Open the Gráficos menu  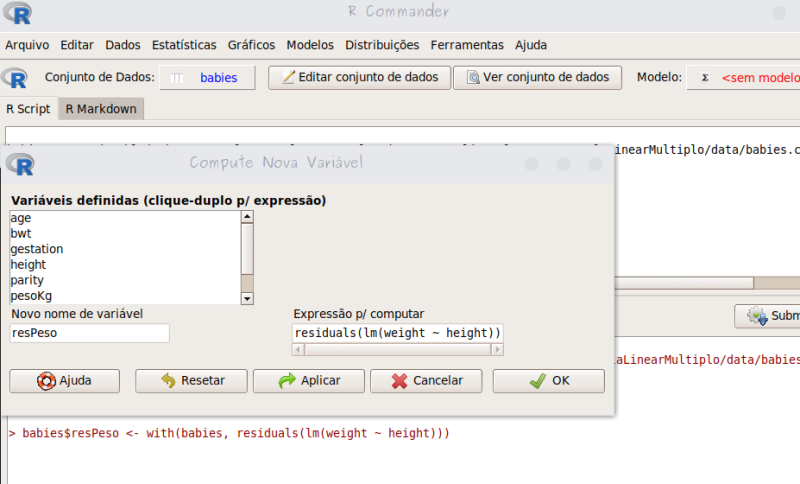251,45
